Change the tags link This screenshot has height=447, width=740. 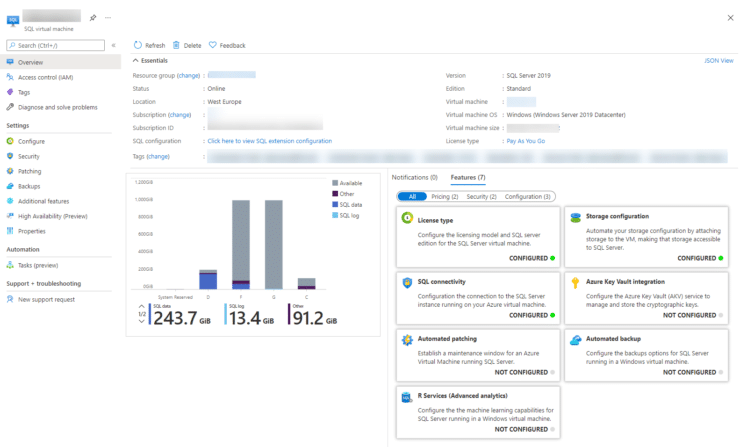(x=158, y=157)
